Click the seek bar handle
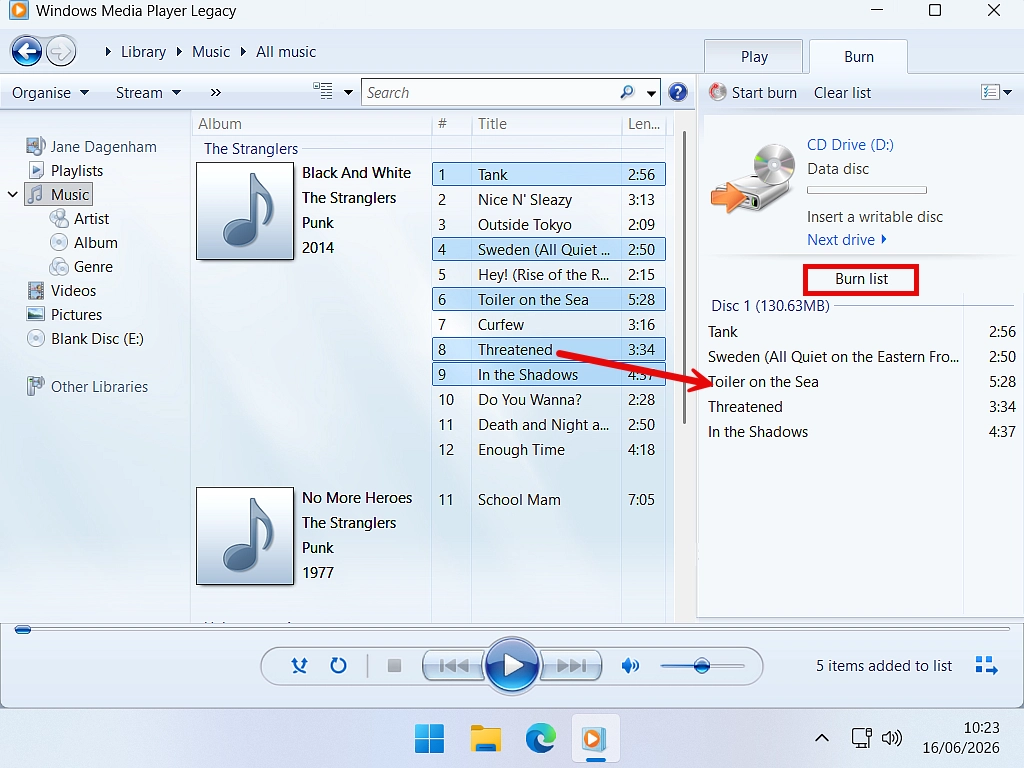The image size is (1024, 768). pyautogui.click(x=23, y=630)
